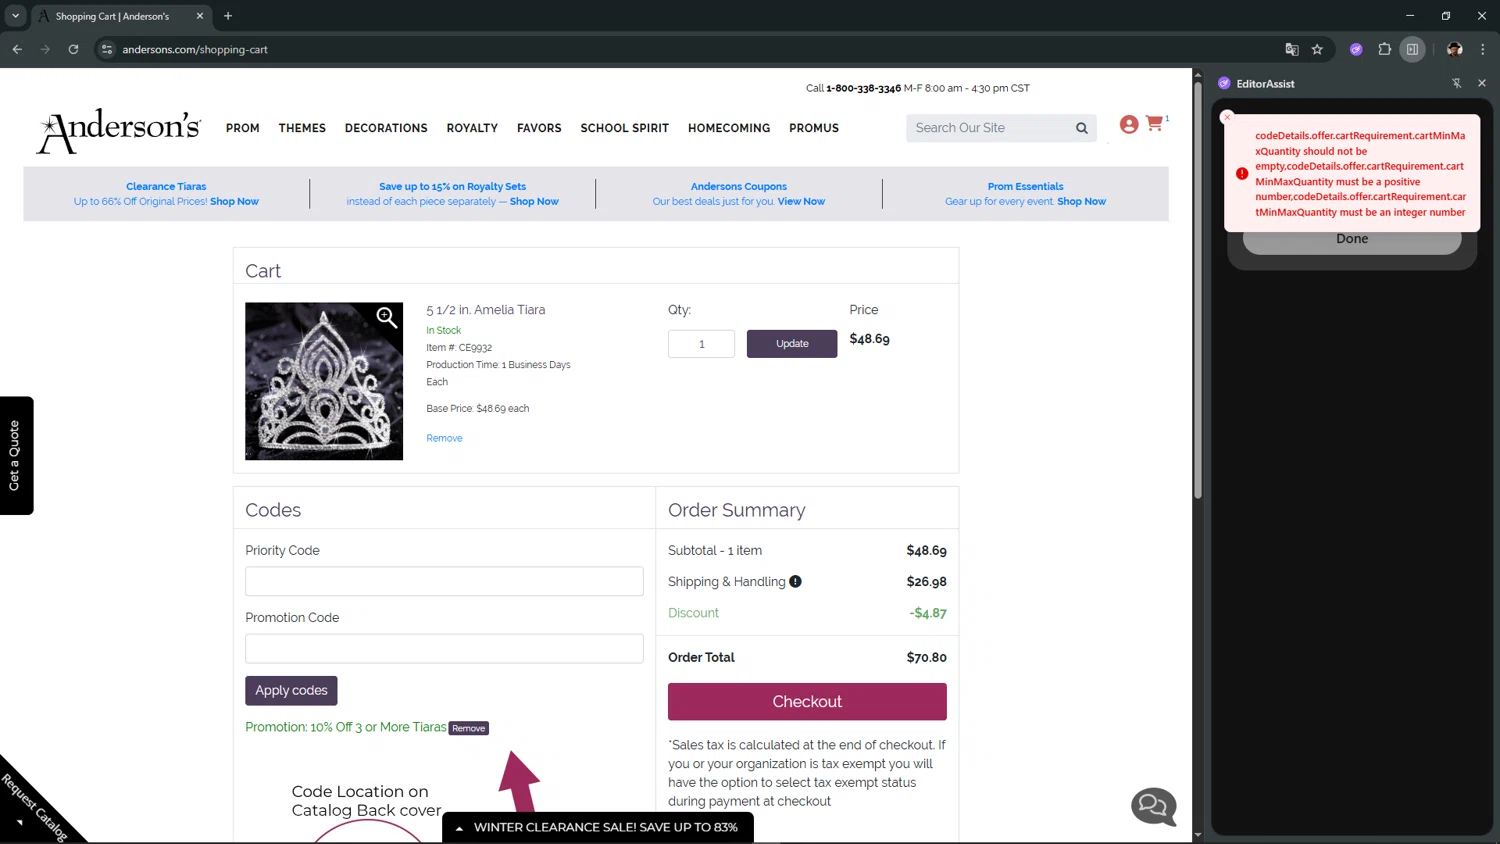
Task: Click the Done button in EditorAssist
Action: (1352, 240)
